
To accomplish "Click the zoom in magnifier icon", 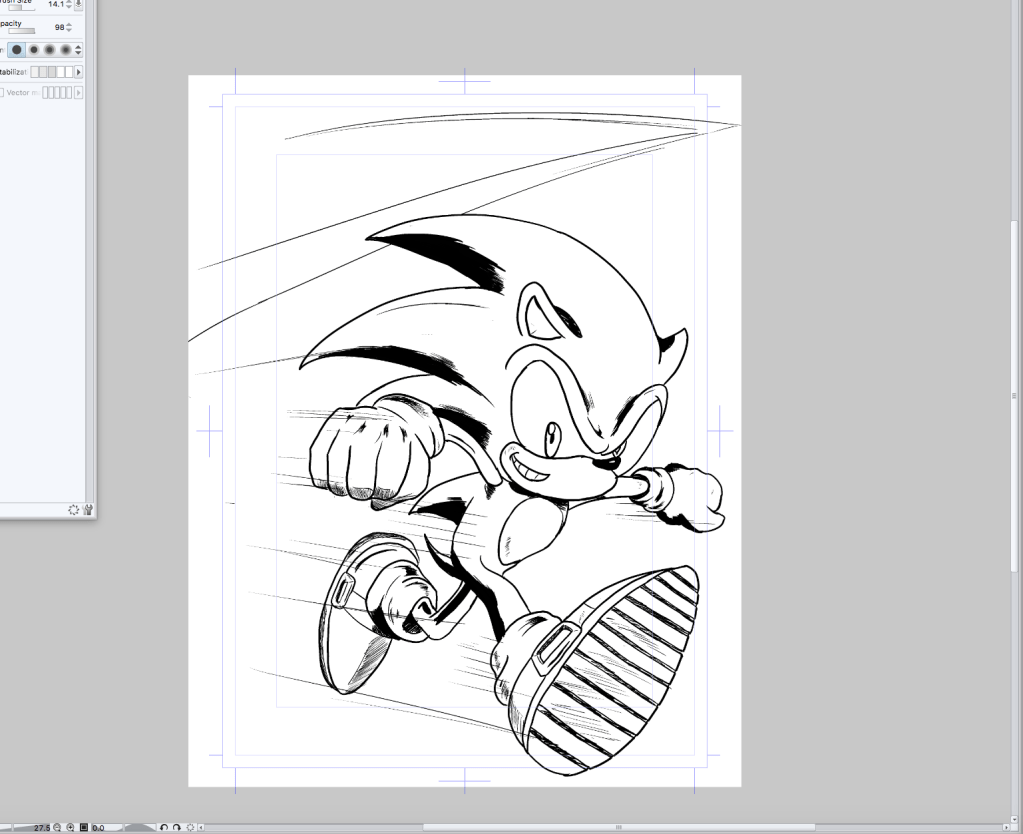I will click(70, 828).
